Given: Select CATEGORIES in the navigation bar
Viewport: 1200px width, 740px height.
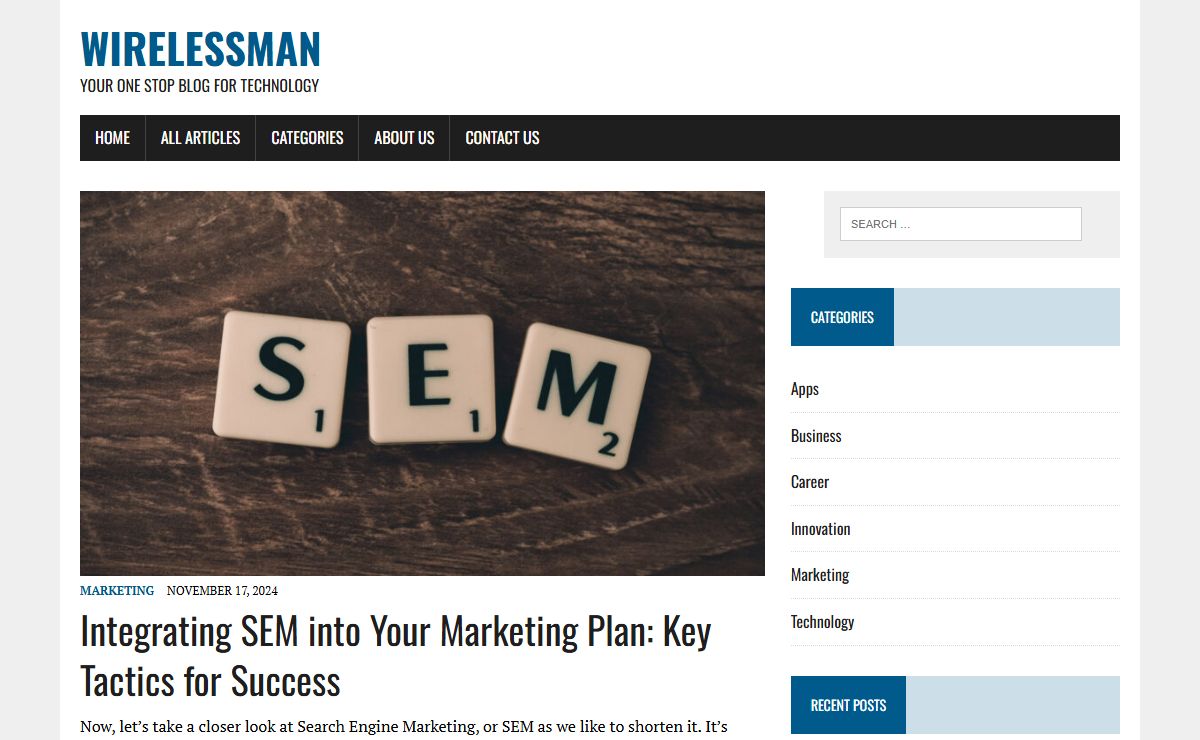Looking at the screenshot, I should [307, 138].
